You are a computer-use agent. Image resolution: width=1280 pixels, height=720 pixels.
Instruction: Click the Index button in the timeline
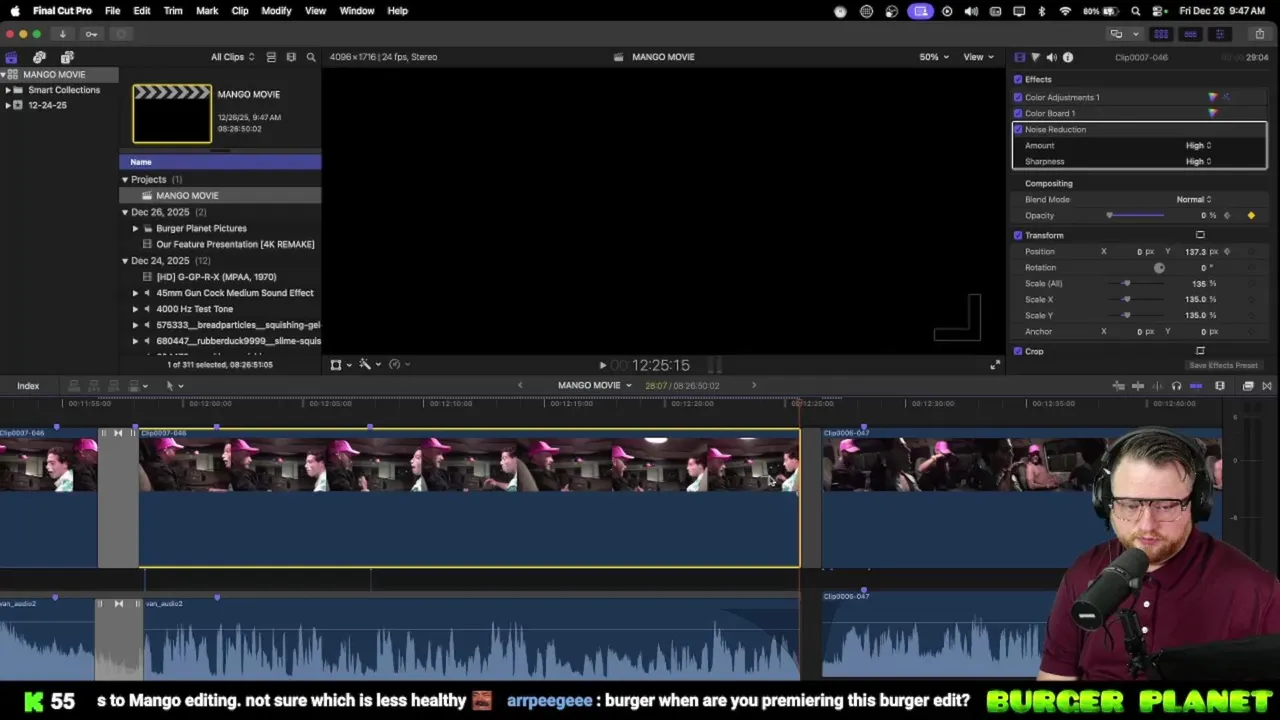coord(28,386)
